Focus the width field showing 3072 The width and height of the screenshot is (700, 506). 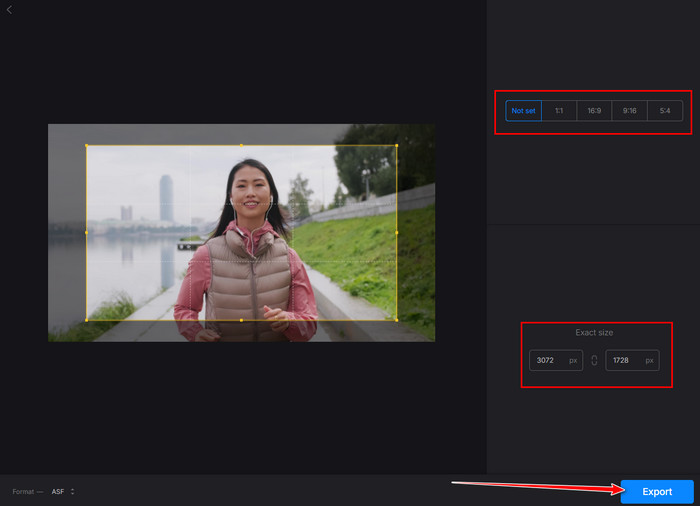pyautogui.click(x=549, y=360)
